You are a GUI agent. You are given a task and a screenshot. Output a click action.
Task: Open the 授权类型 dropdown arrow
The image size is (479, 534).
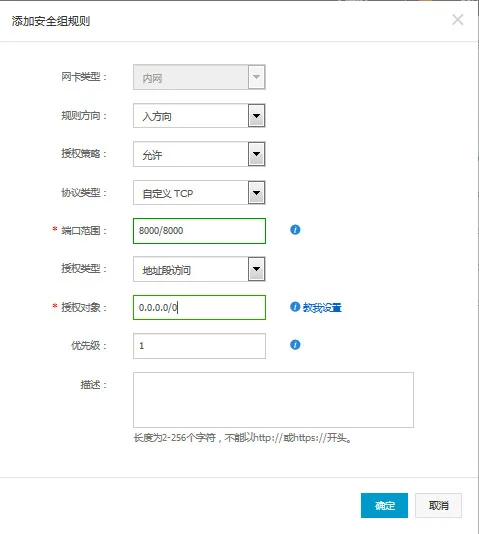[x=256, y=269]
